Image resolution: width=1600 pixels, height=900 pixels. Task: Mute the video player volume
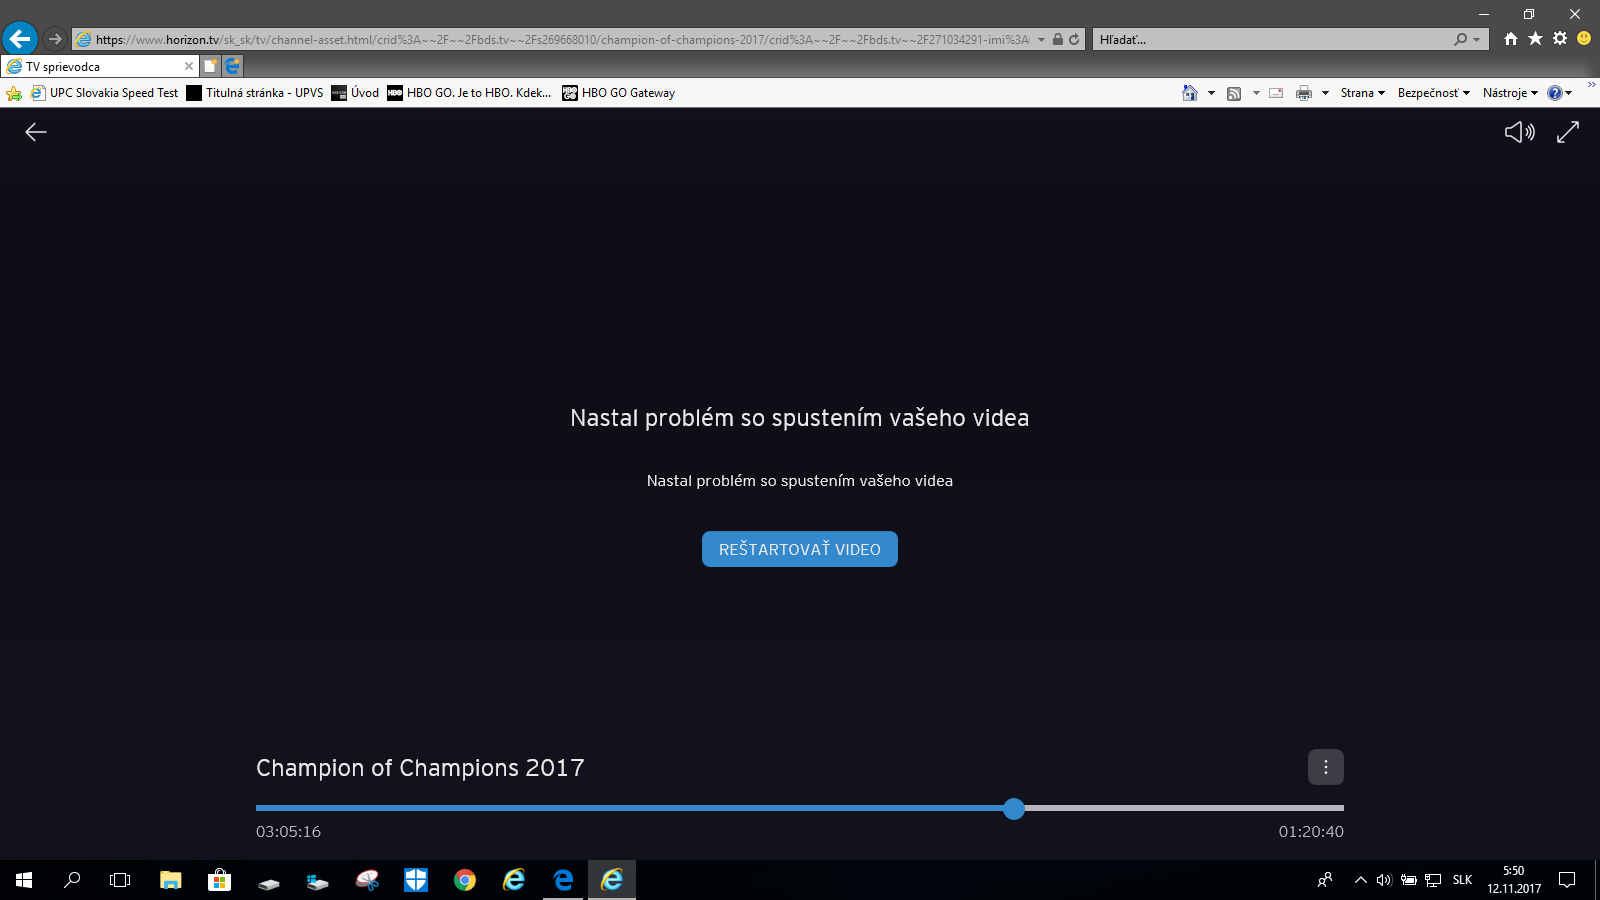coord(1519,132)
